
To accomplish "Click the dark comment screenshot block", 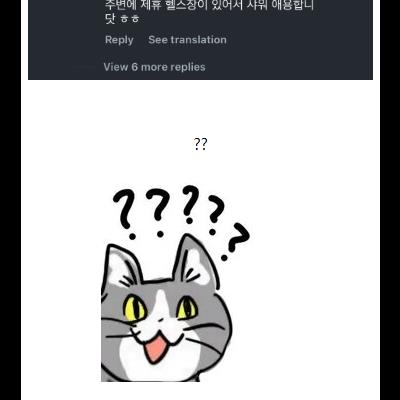I will 200,40.
